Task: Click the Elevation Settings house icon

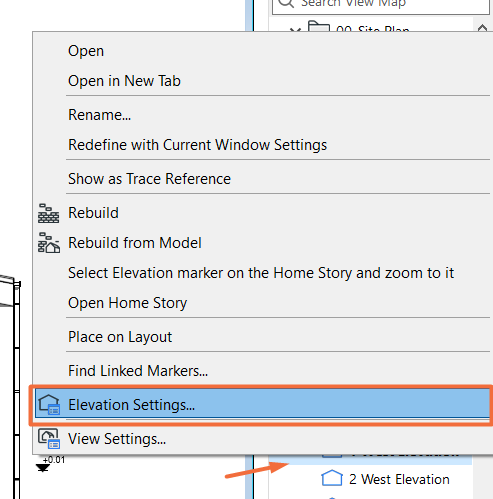Action: pyautogui.click(x=49, y=405)
